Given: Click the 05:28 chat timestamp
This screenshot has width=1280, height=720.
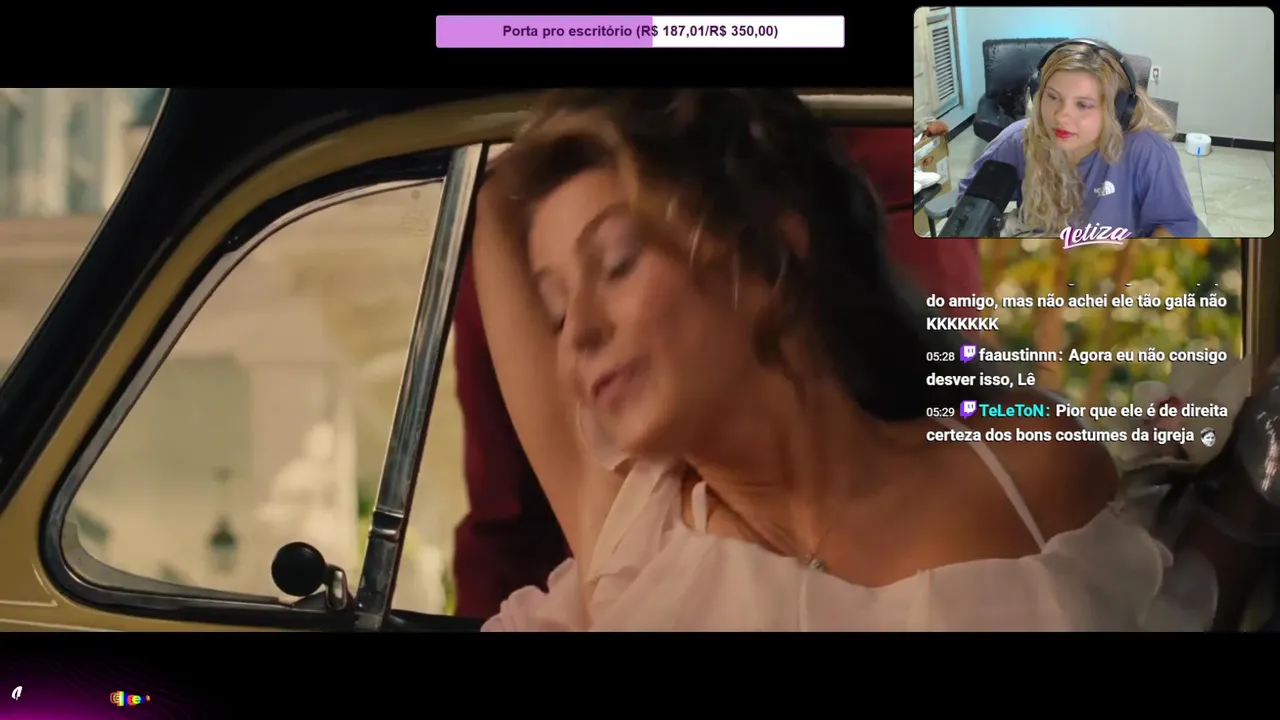Looking at the screenshot, I should tap(940, 356).
